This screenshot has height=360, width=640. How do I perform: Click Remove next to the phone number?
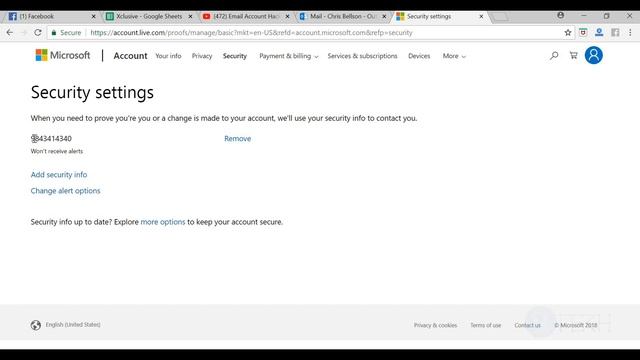[238, 139]
